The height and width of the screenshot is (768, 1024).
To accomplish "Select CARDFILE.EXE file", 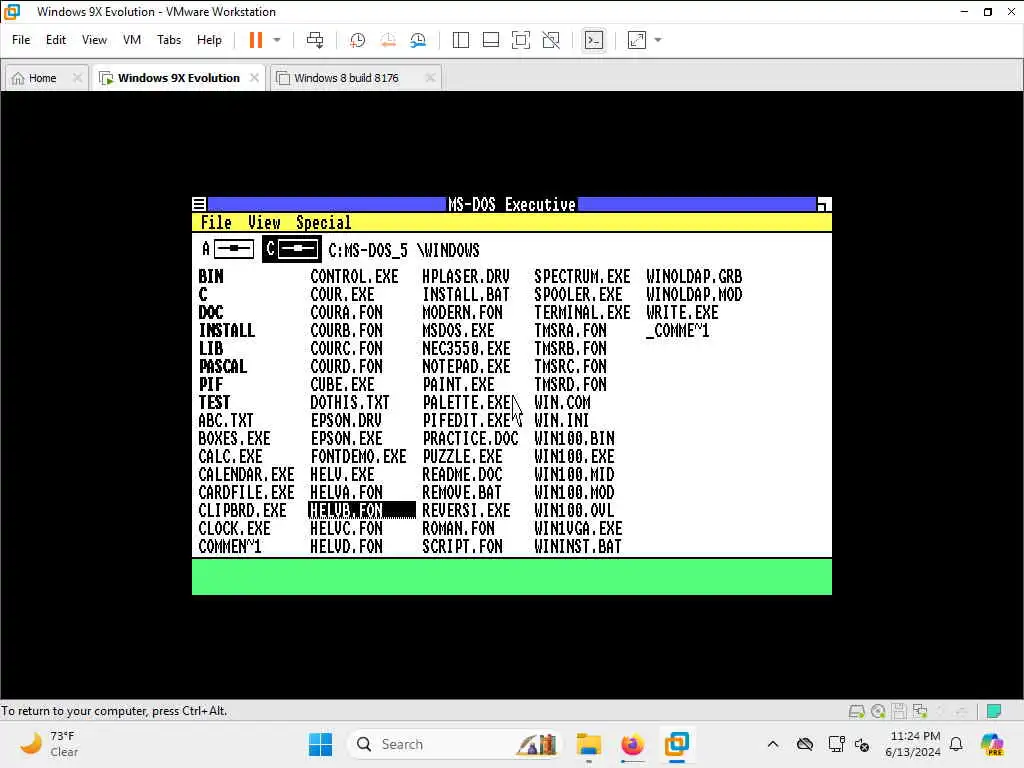I will click(246, 492).
